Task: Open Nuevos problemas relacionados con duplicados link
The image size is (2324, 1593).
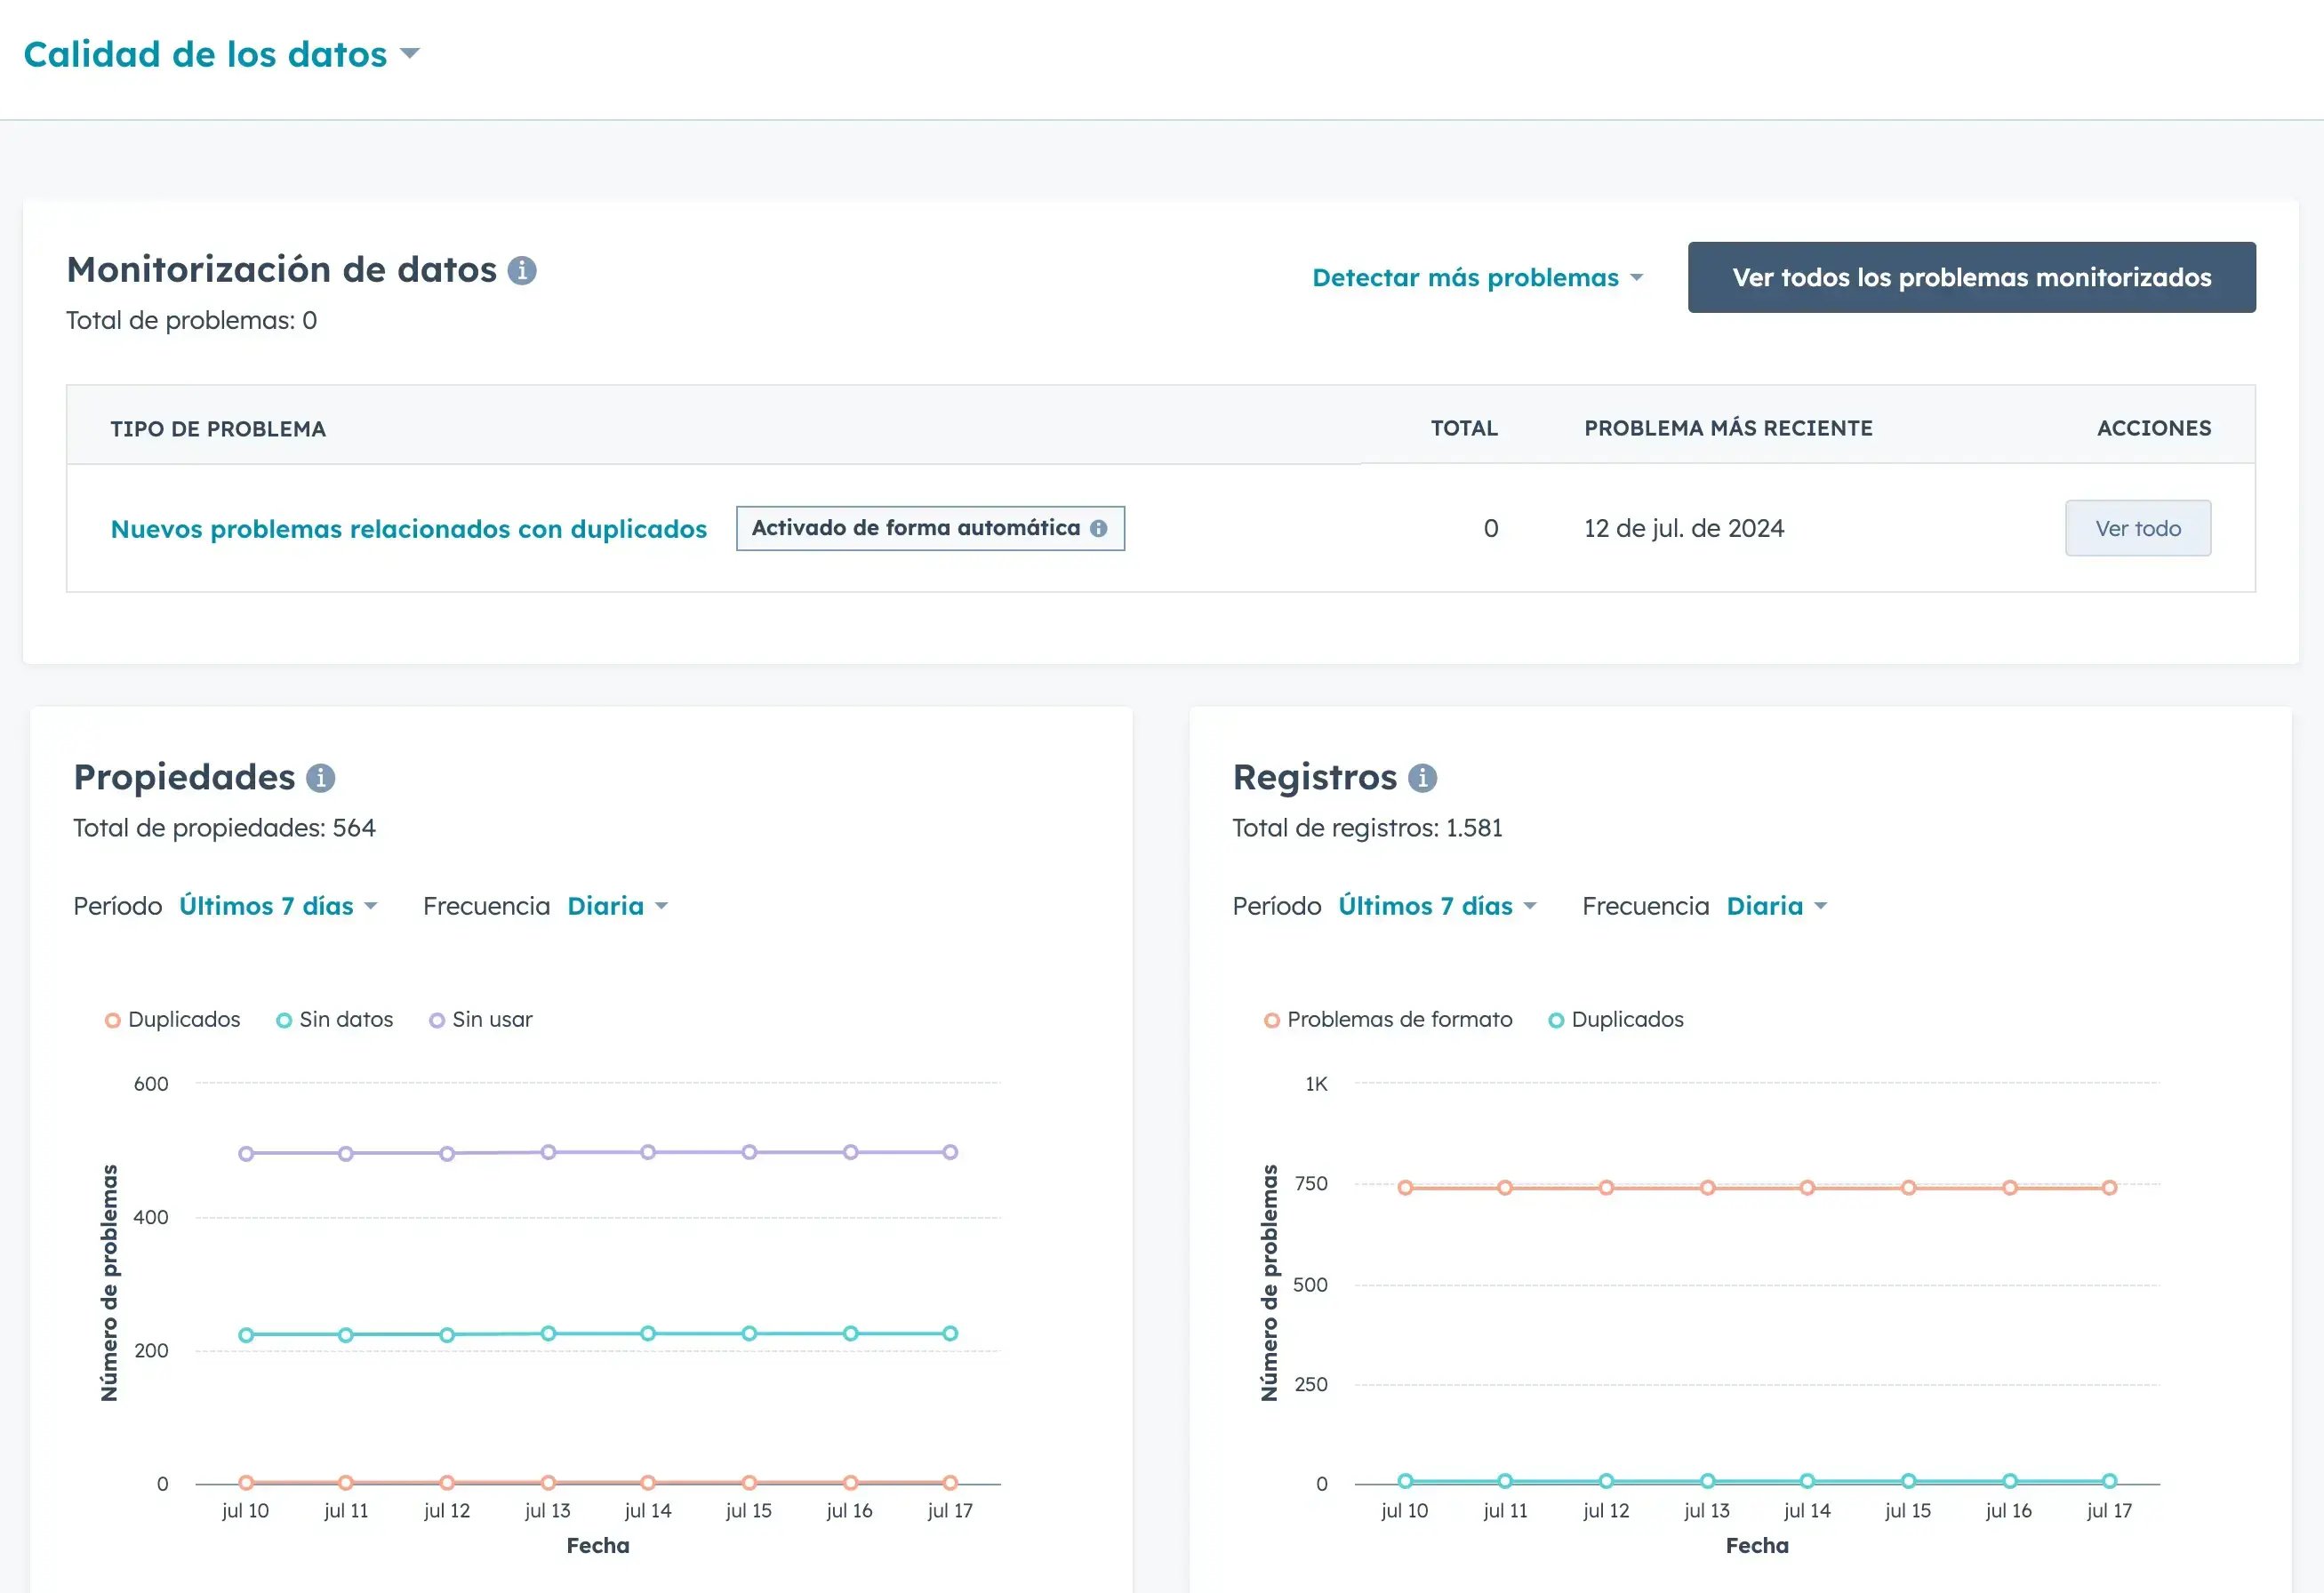Action: click(x=408, y=529)
